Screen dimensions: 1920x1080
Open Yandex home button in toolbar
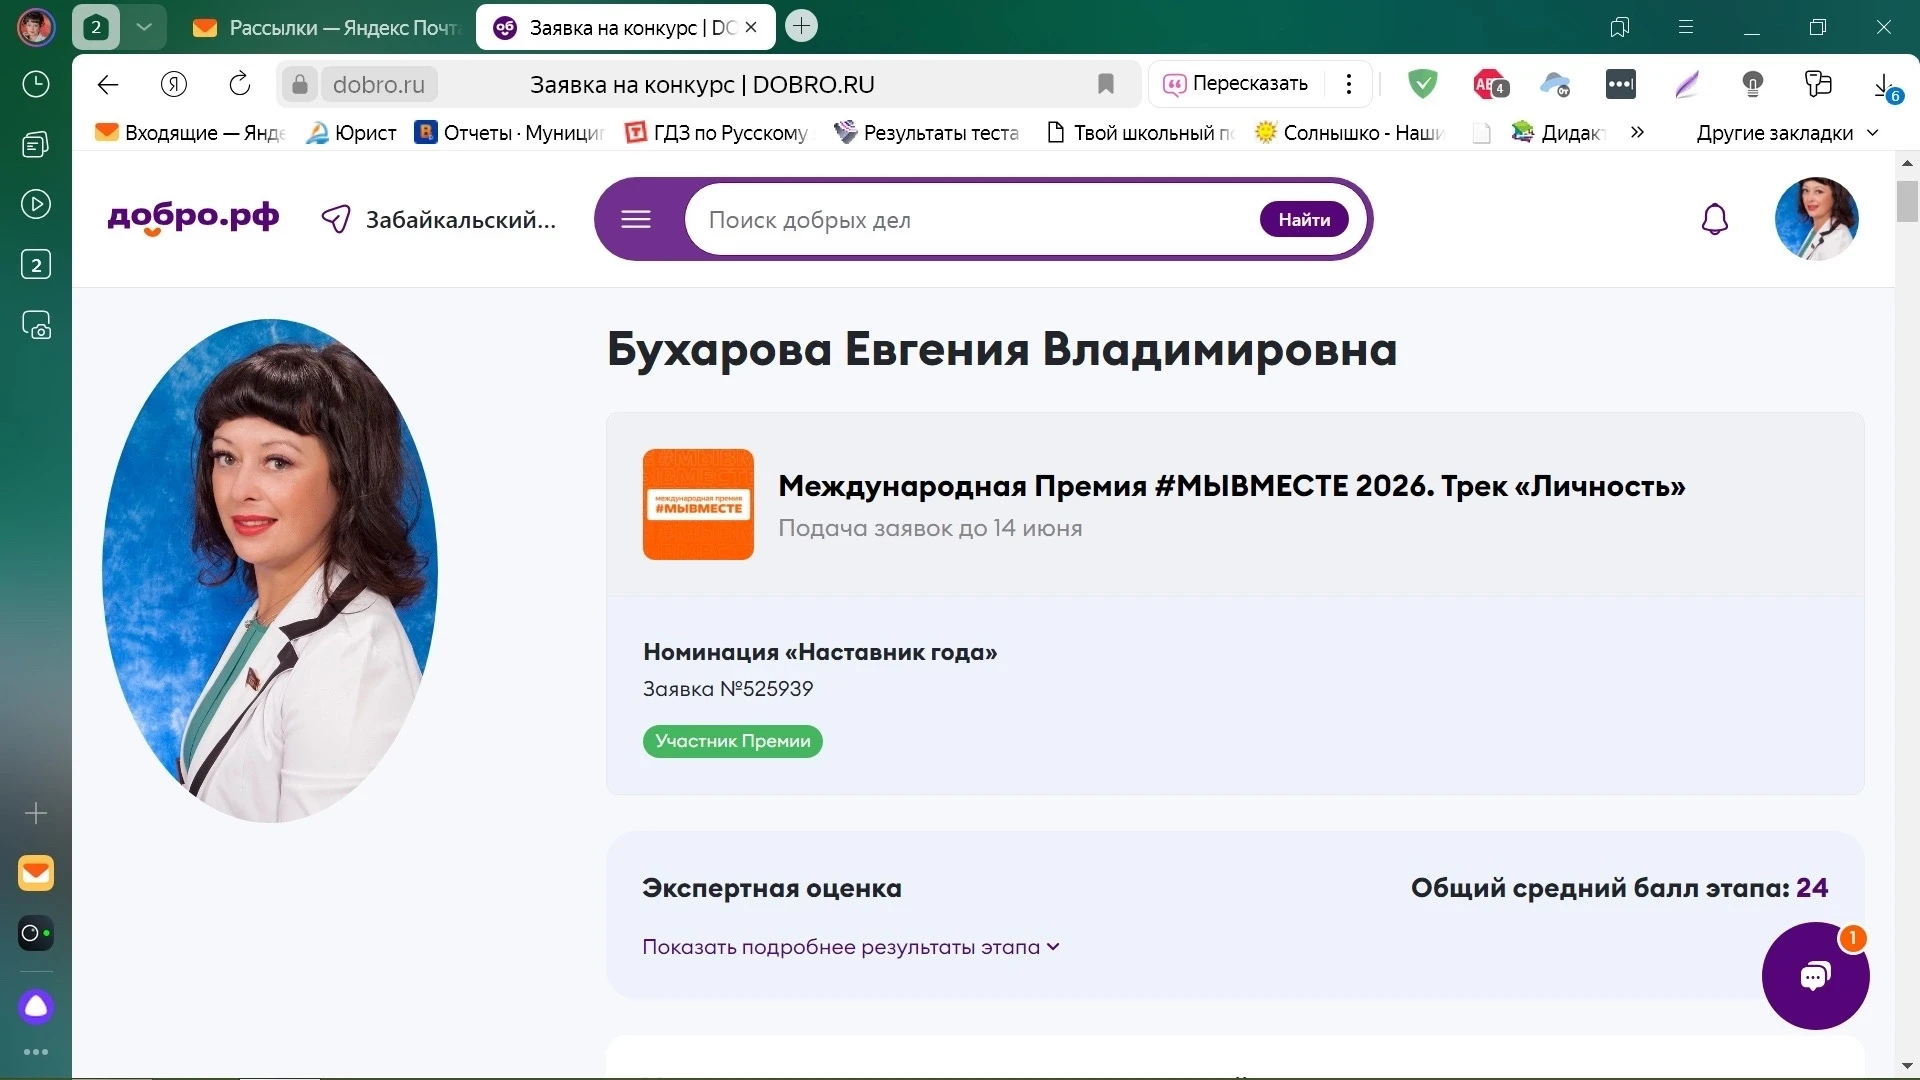tap(174, 85)
